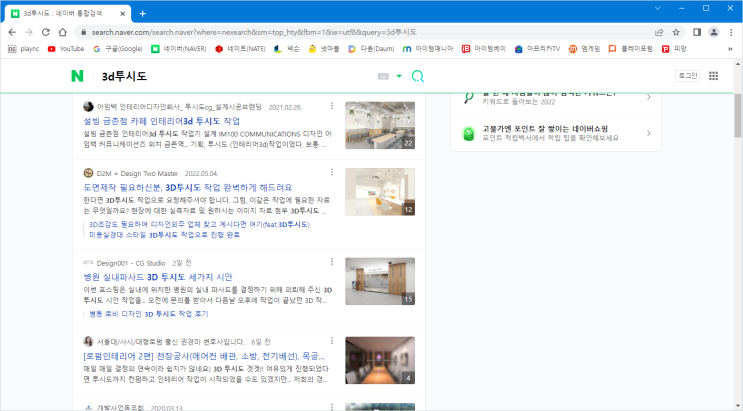
Task: Open the 넥슨 bookmark
Action: [287, 48]
